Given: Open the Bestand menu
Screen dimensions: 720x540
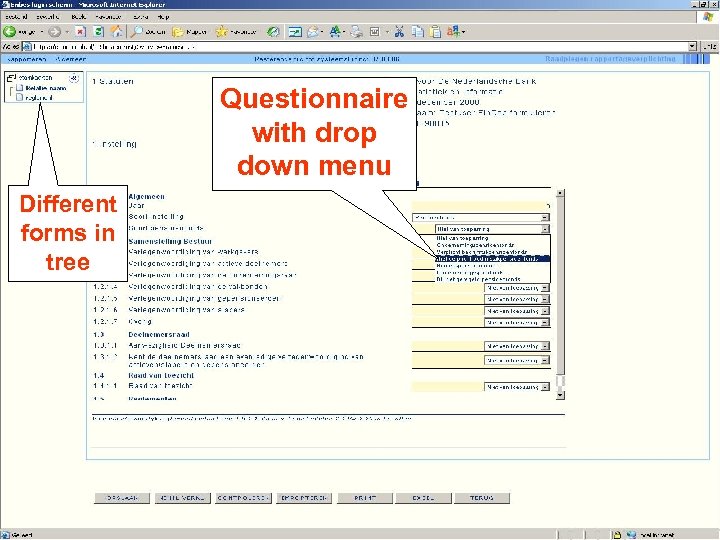Looking at the screenshot, I should tap(16, 17).
